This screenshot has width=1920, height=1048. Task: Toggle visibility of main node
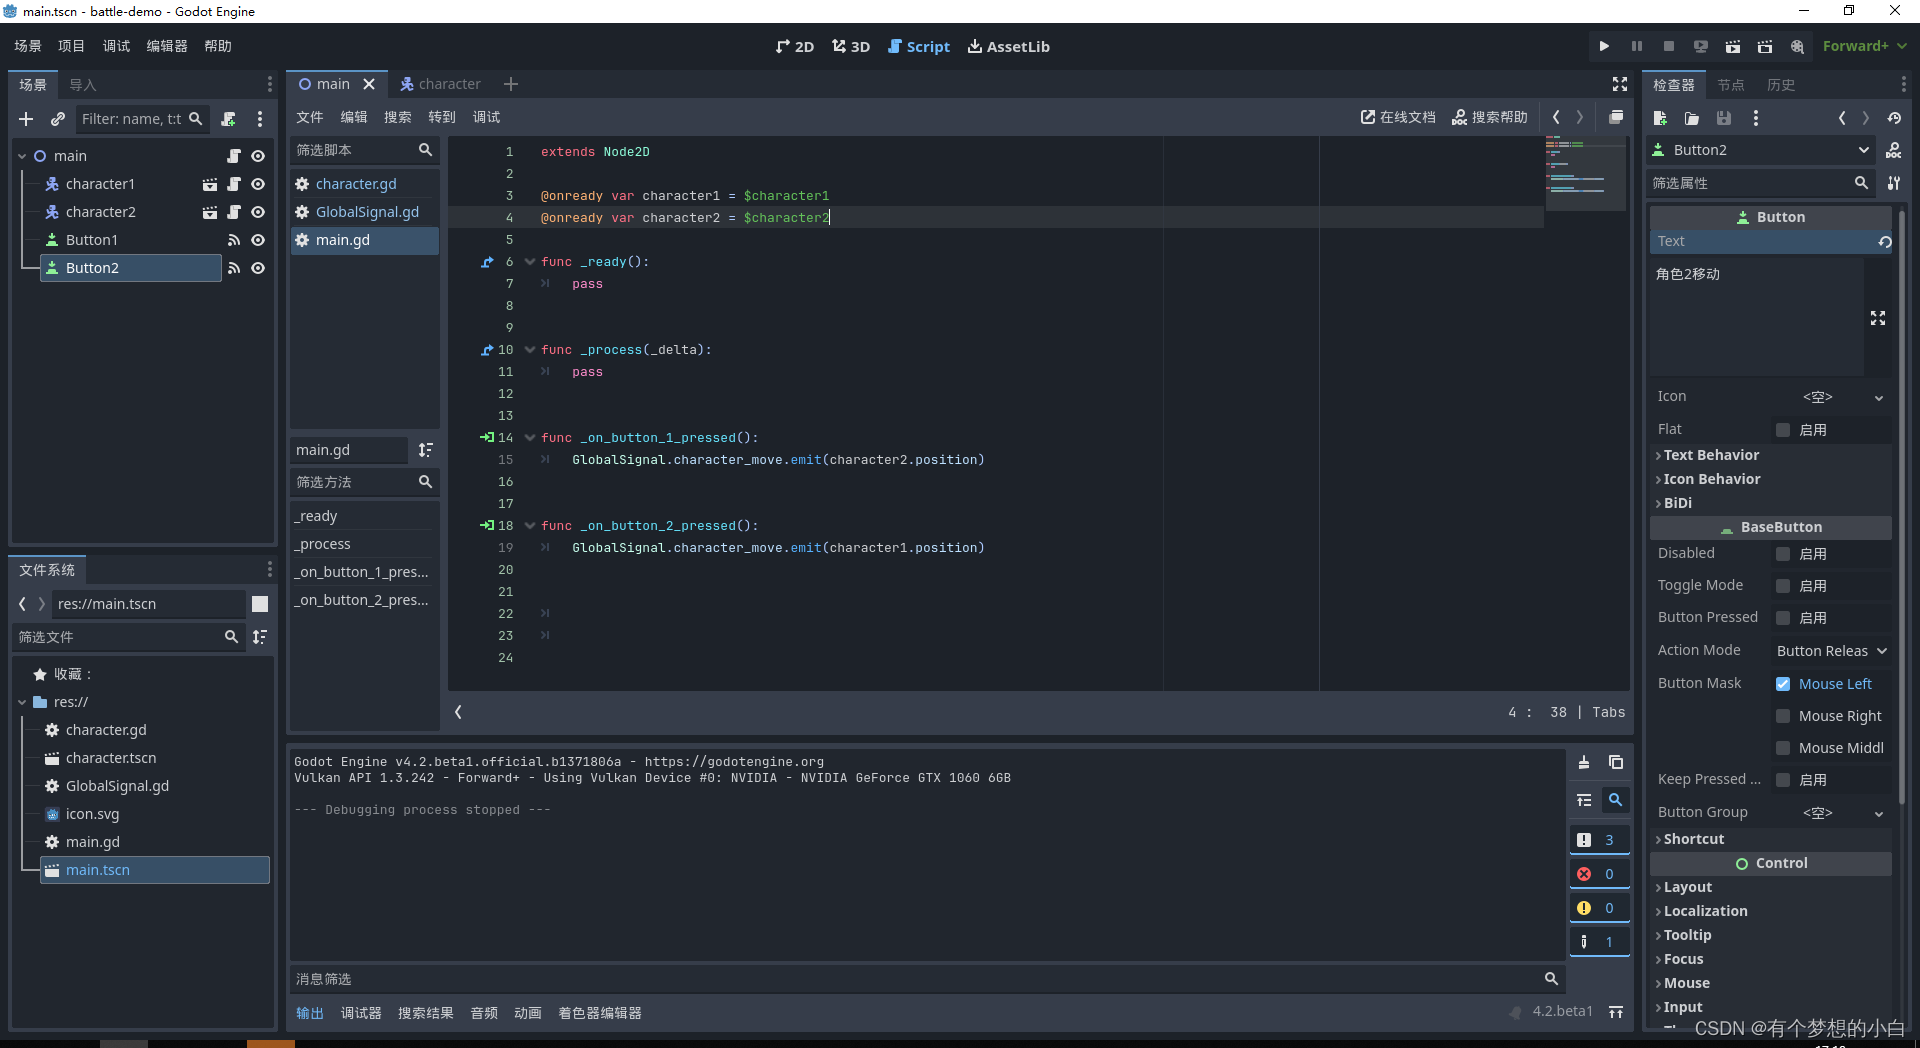pyautogui.click(x=258, y=156)
